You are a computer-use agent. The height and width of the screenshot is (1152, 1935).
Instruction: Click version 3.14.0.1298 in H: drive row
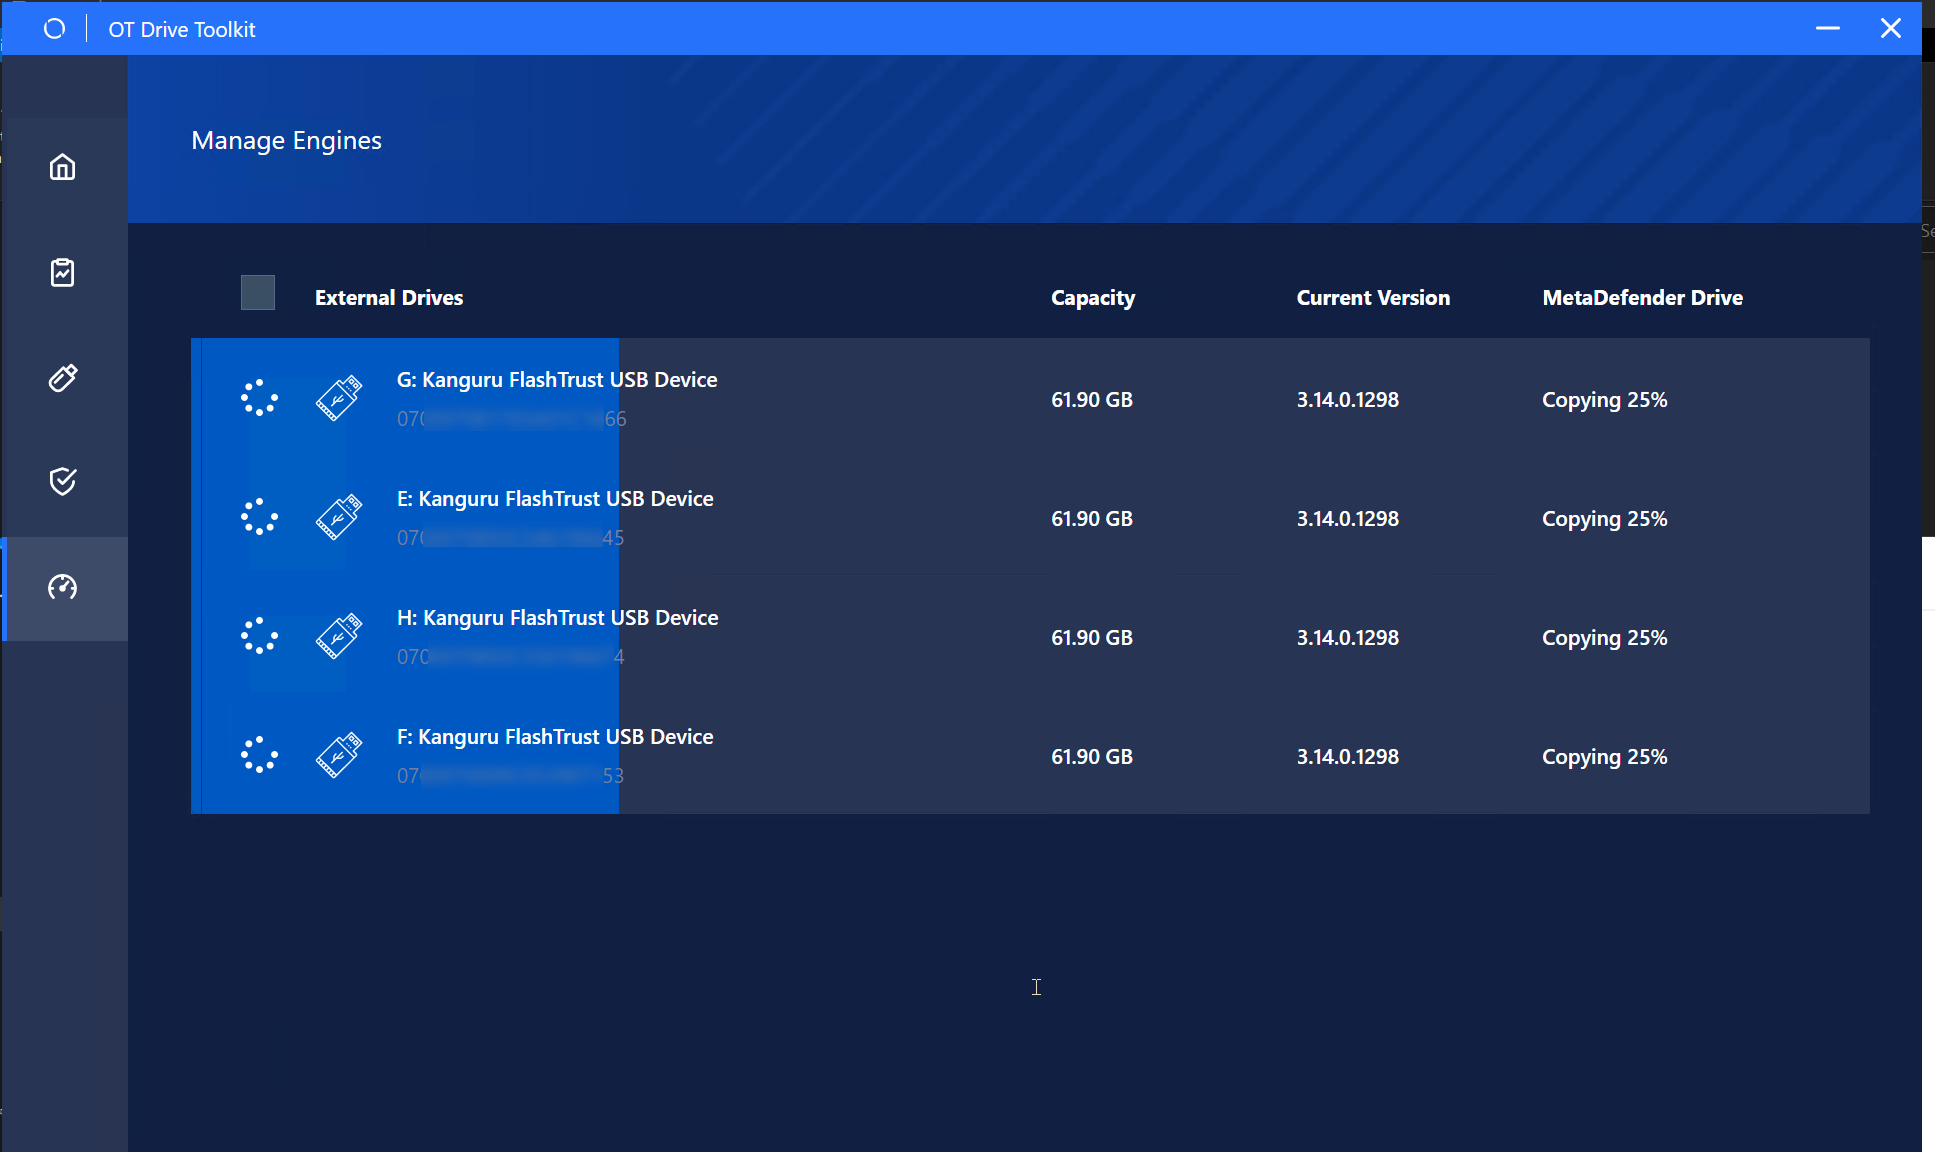pyautogui.click(x=1348, y=638)
